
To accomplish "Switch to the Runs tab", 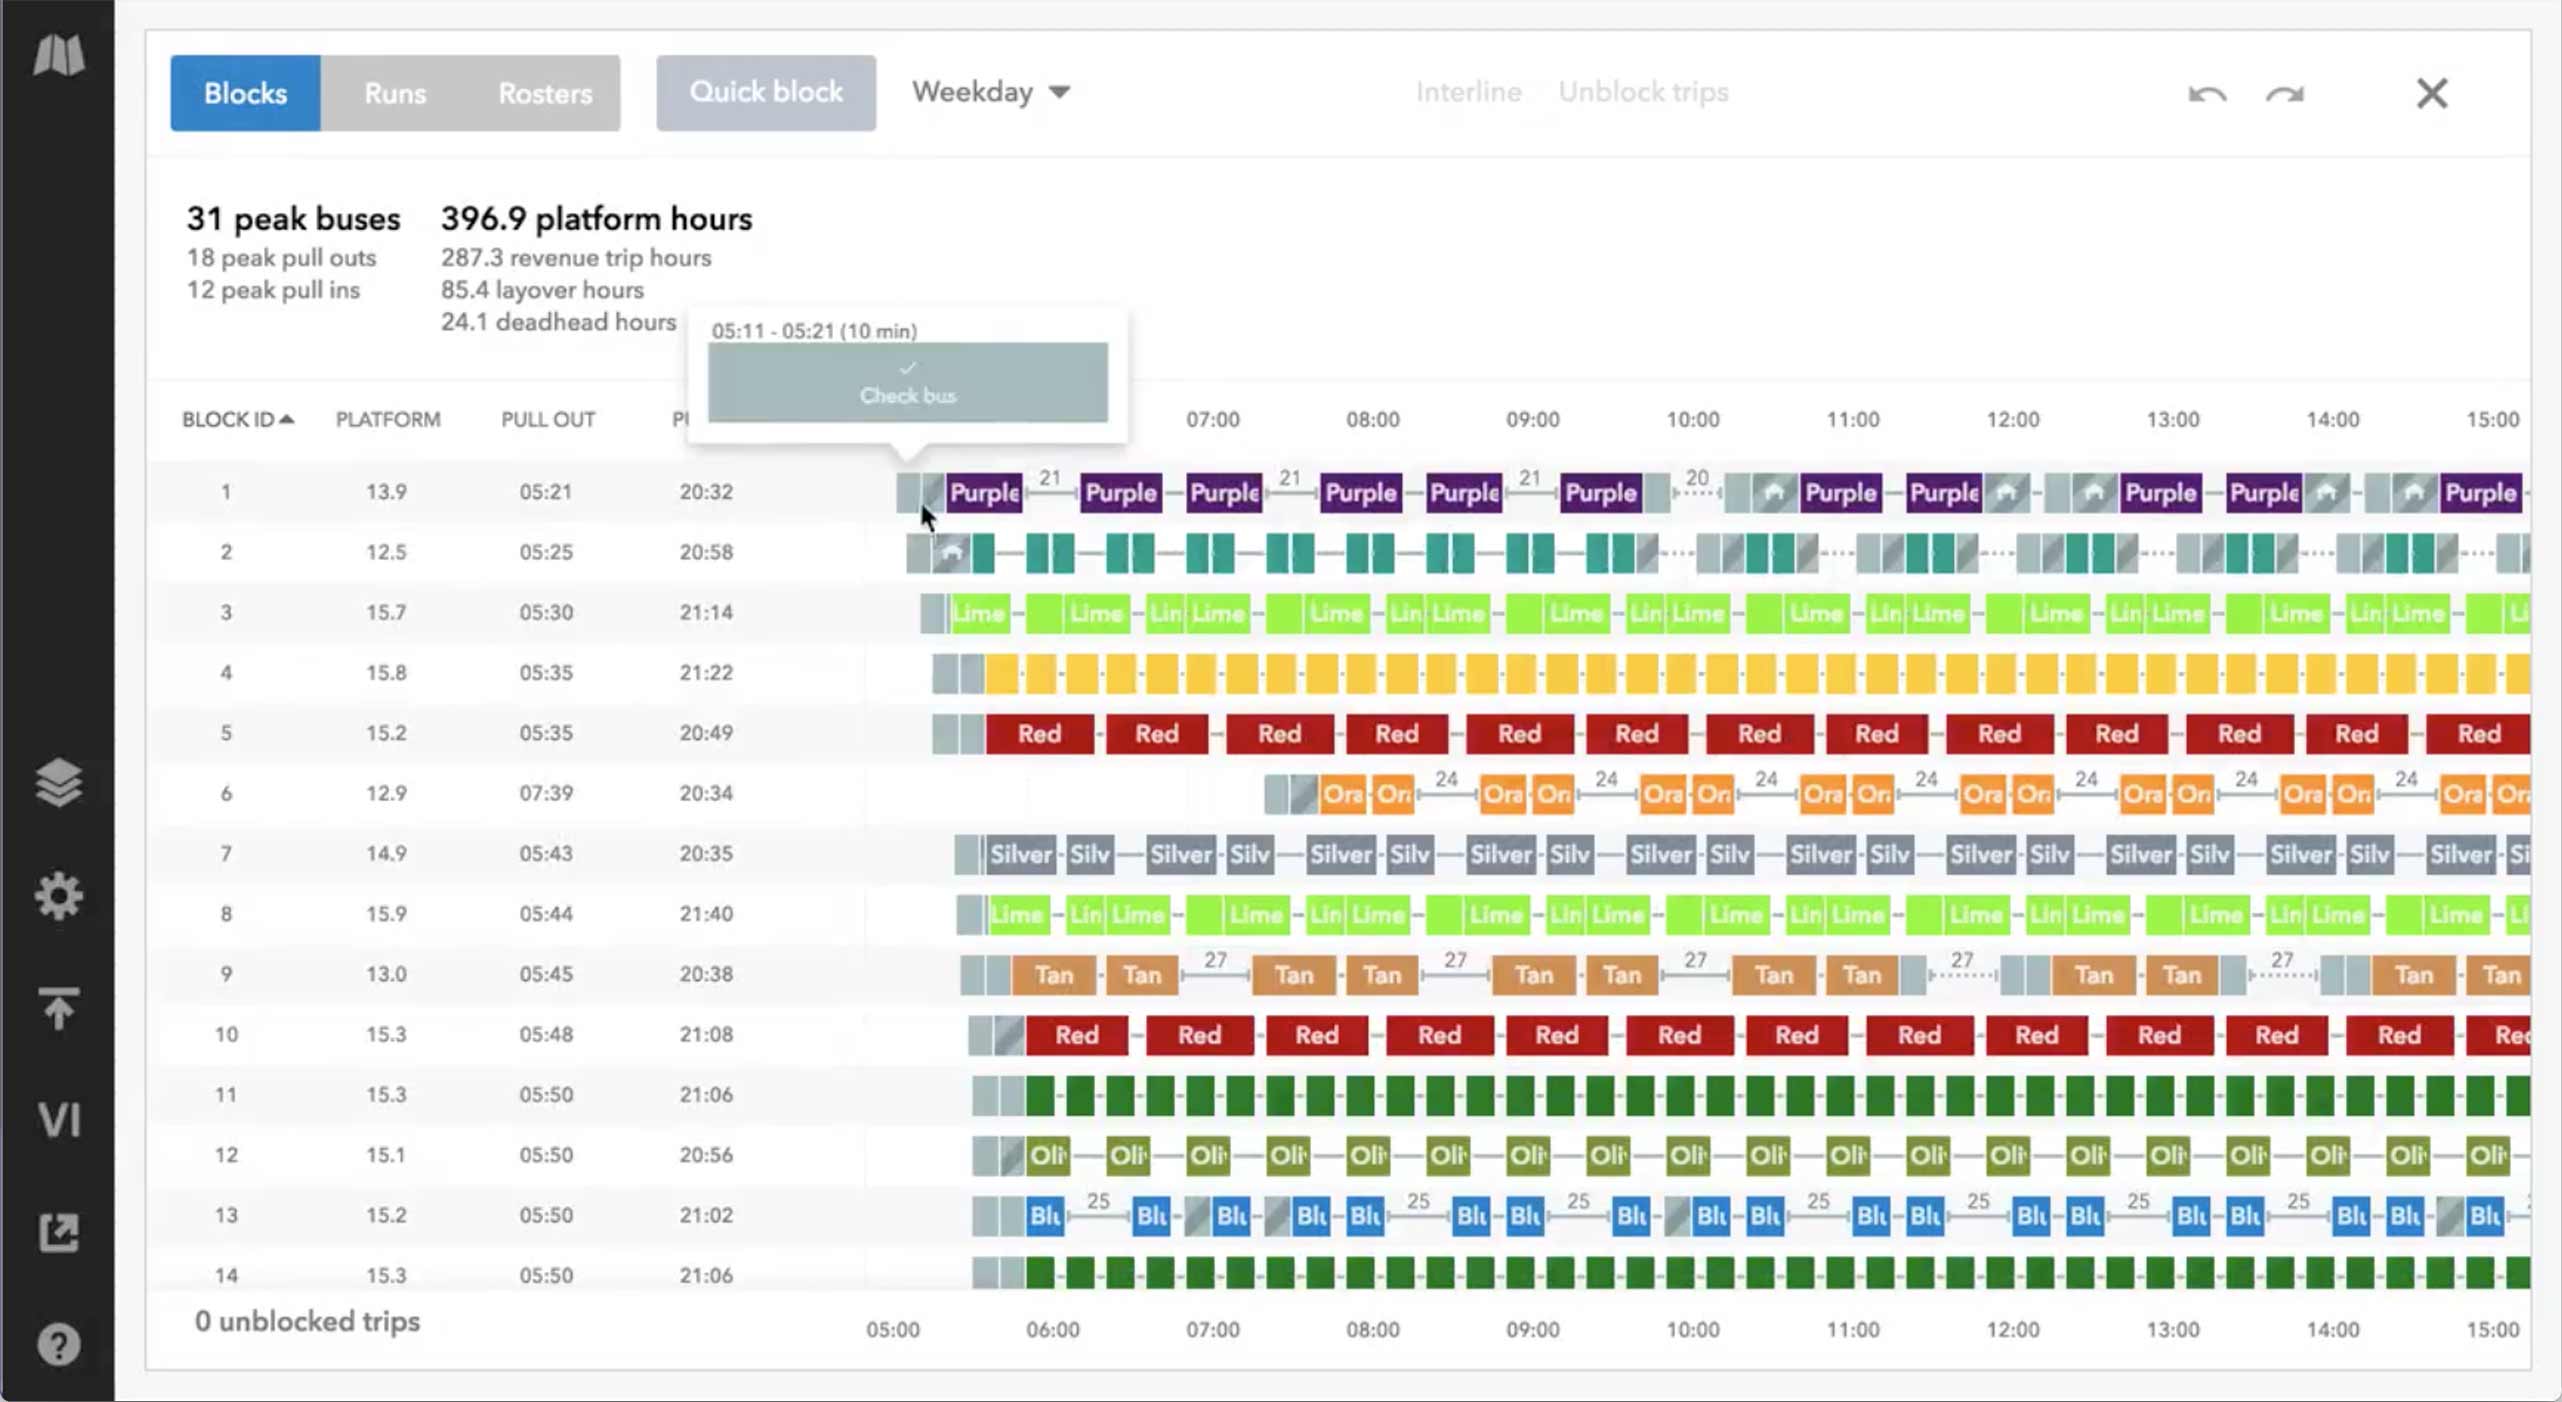I will (x=394, y=92).
